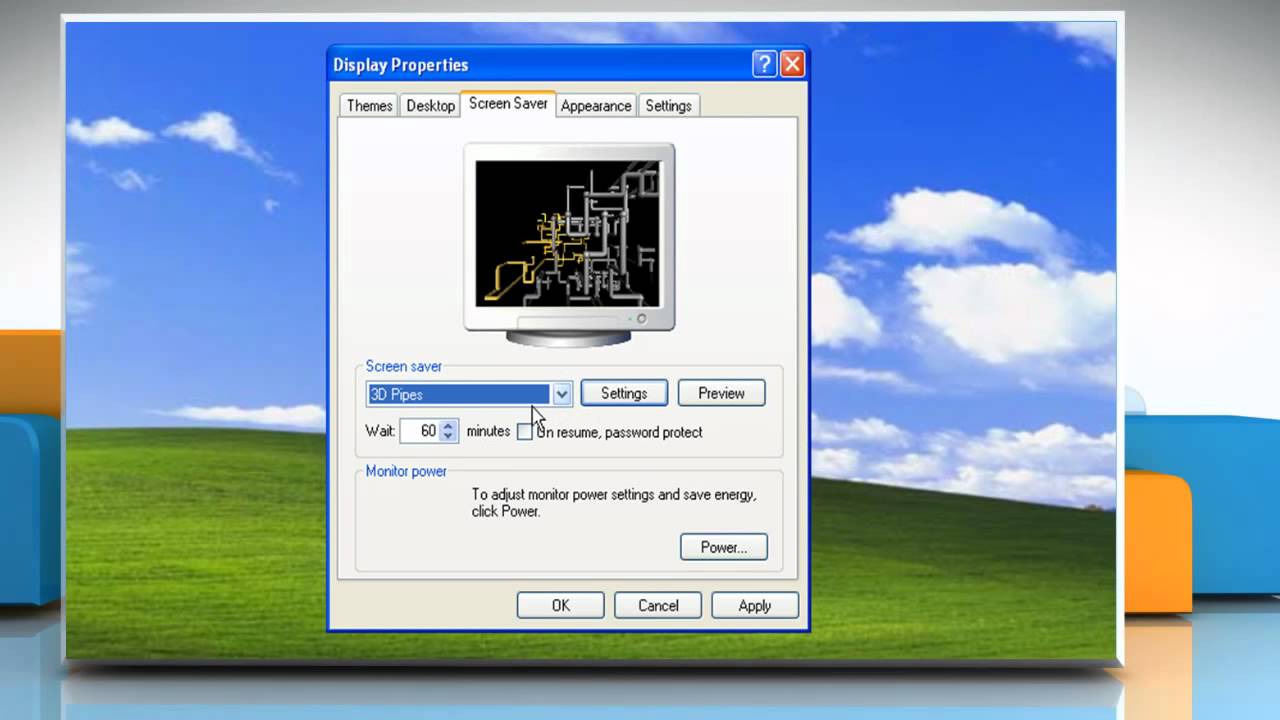Screen dimensions: 1280x720
Task: Open monitor Power settings button
Action: (724, 547)
